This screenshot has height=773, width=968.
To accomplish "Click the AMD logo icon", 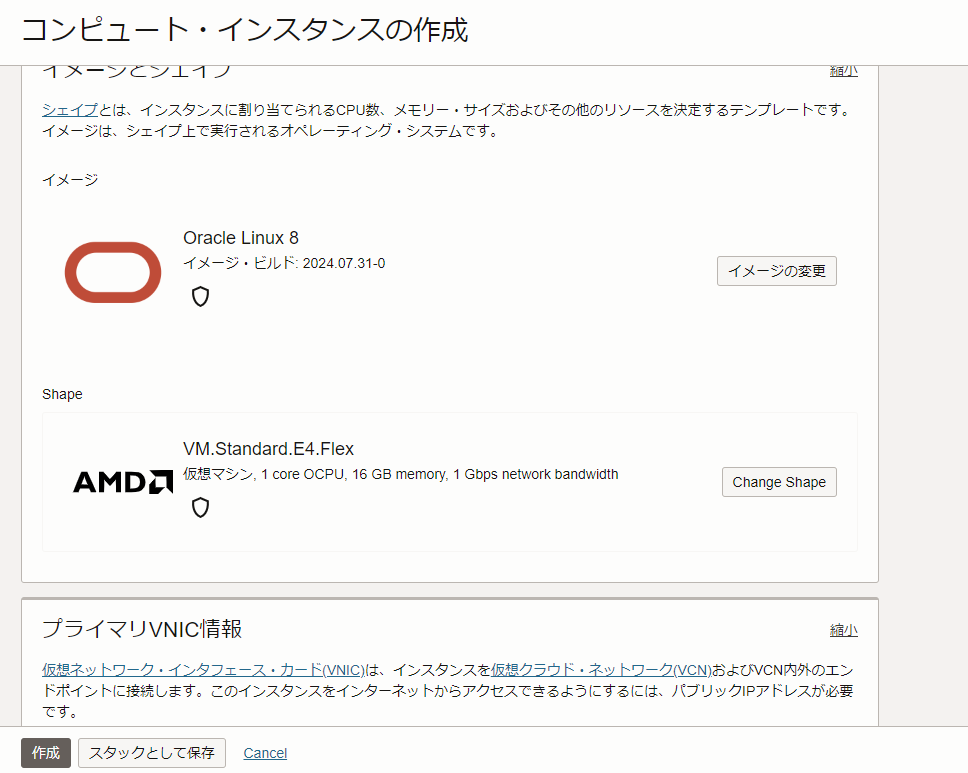I will [x=122, y=481].
